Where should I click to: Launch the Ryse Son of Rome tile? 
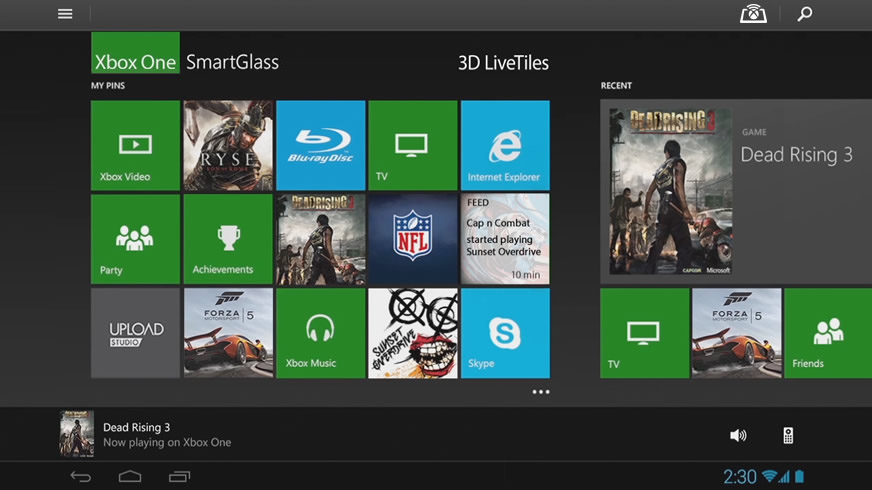coord(228,145)
